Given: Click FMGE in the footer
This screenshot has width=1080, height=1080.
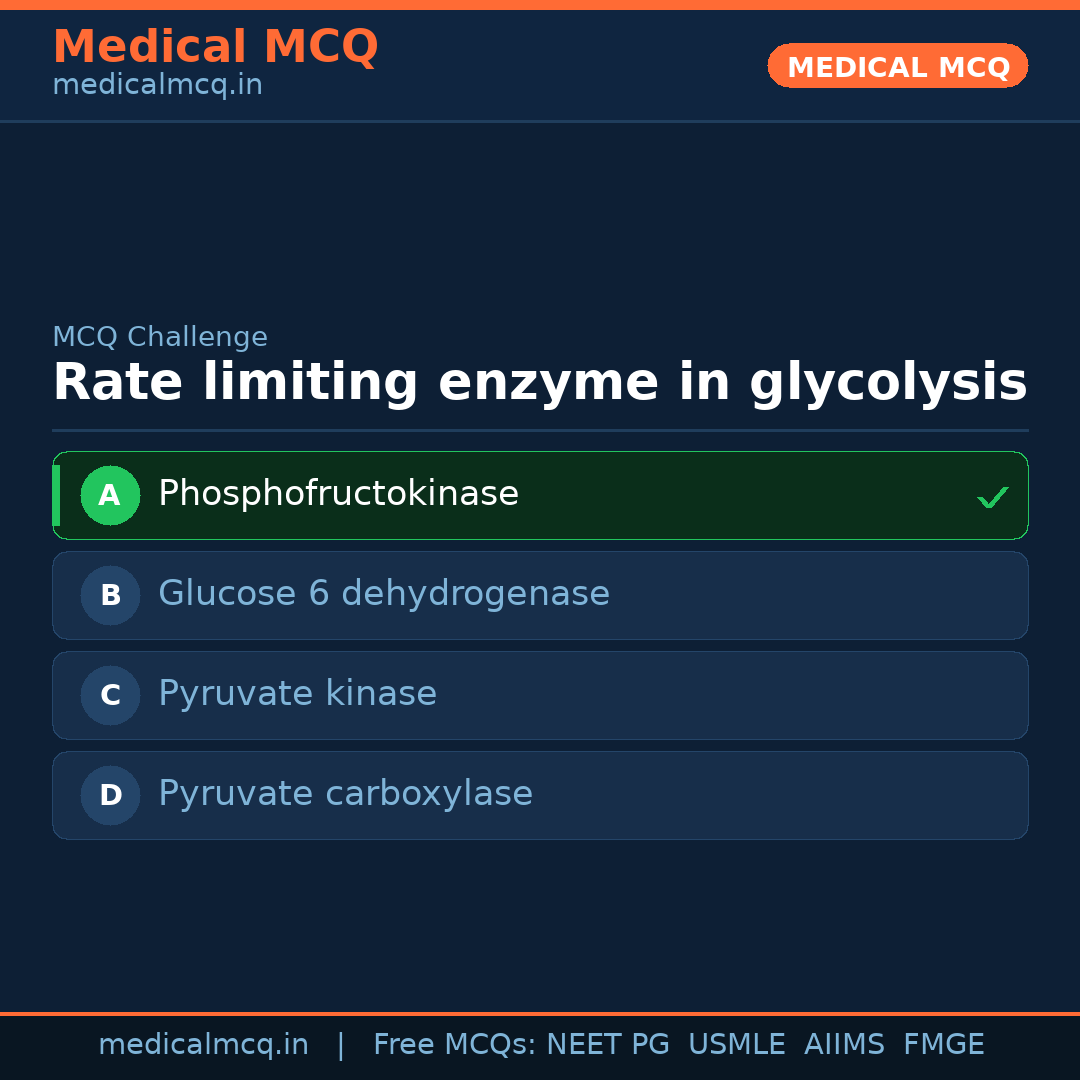Looking at the screenshot, I should pyautogui.click(x=943, y=1045).
